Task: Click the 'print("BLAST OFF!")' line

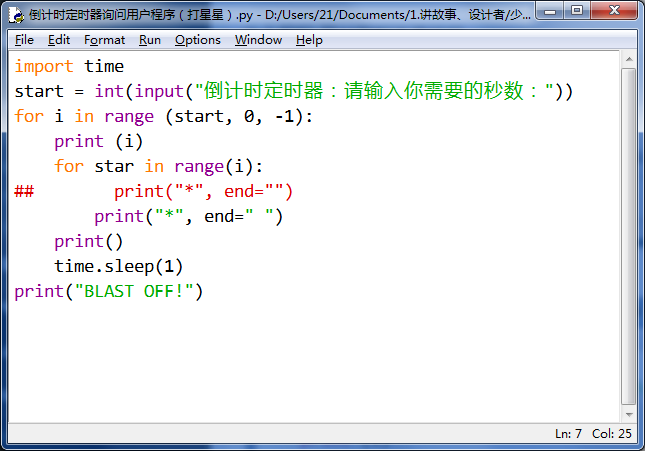Action: point(109,292)
